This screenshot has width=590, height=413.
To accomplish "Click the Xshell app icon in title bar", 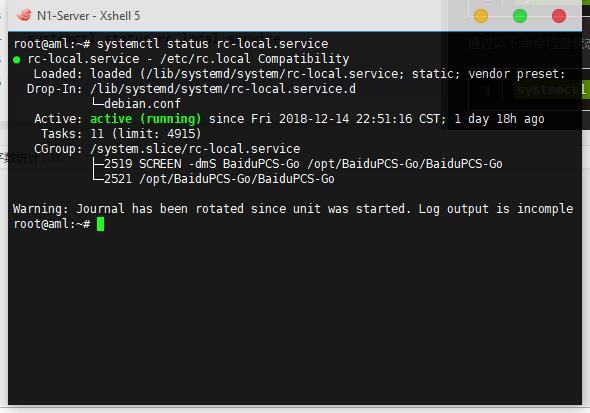I will 24,15.
